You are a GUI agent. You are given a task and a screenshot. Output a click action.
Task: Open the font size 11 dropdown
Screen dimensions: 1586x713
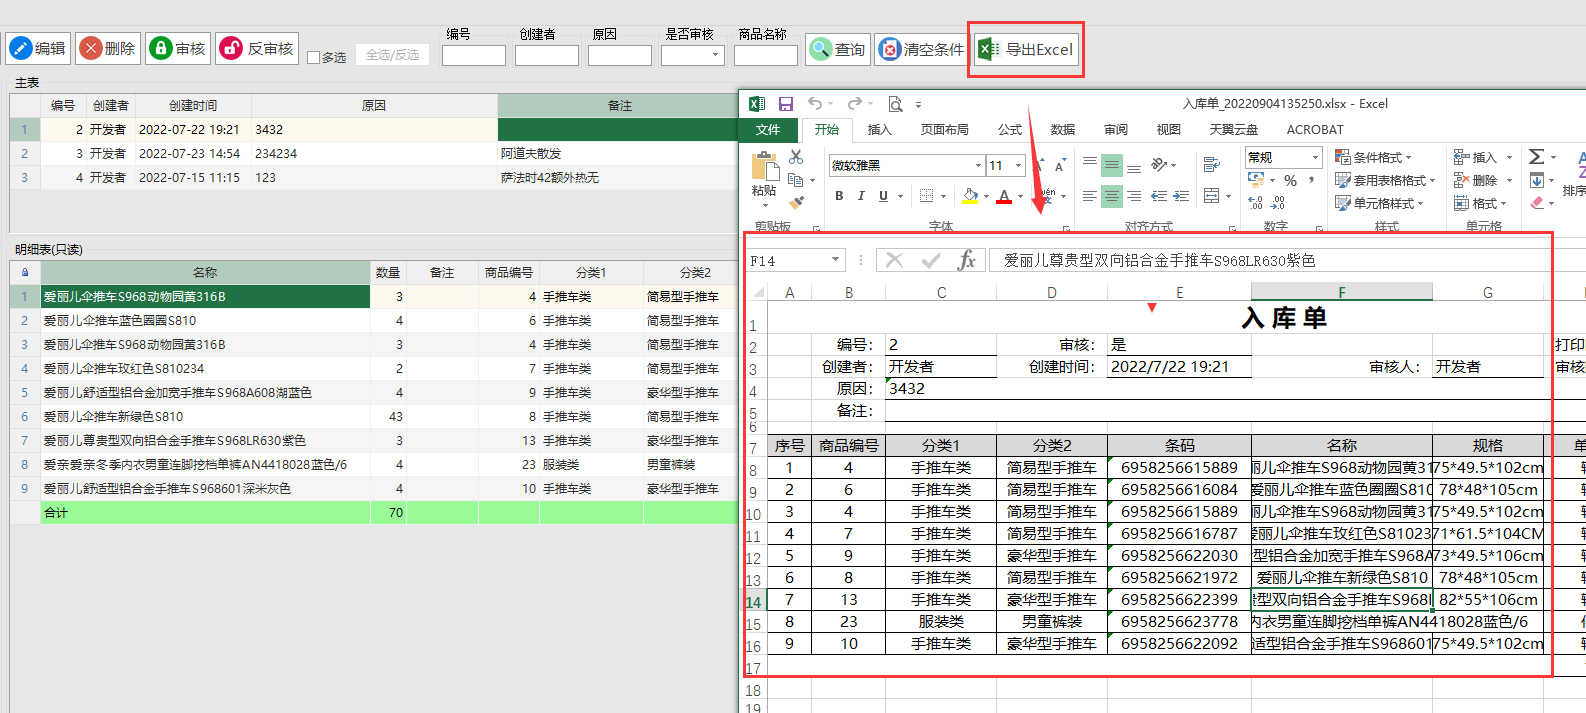(1018, 165)
